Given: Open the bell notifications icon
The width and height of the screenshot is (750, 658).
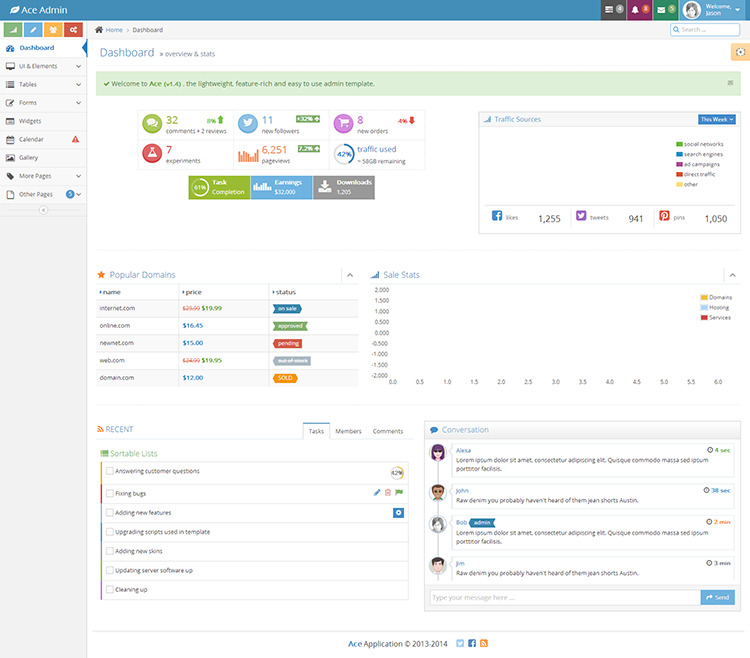Looking at the screenshot, I should click(639, 10).
